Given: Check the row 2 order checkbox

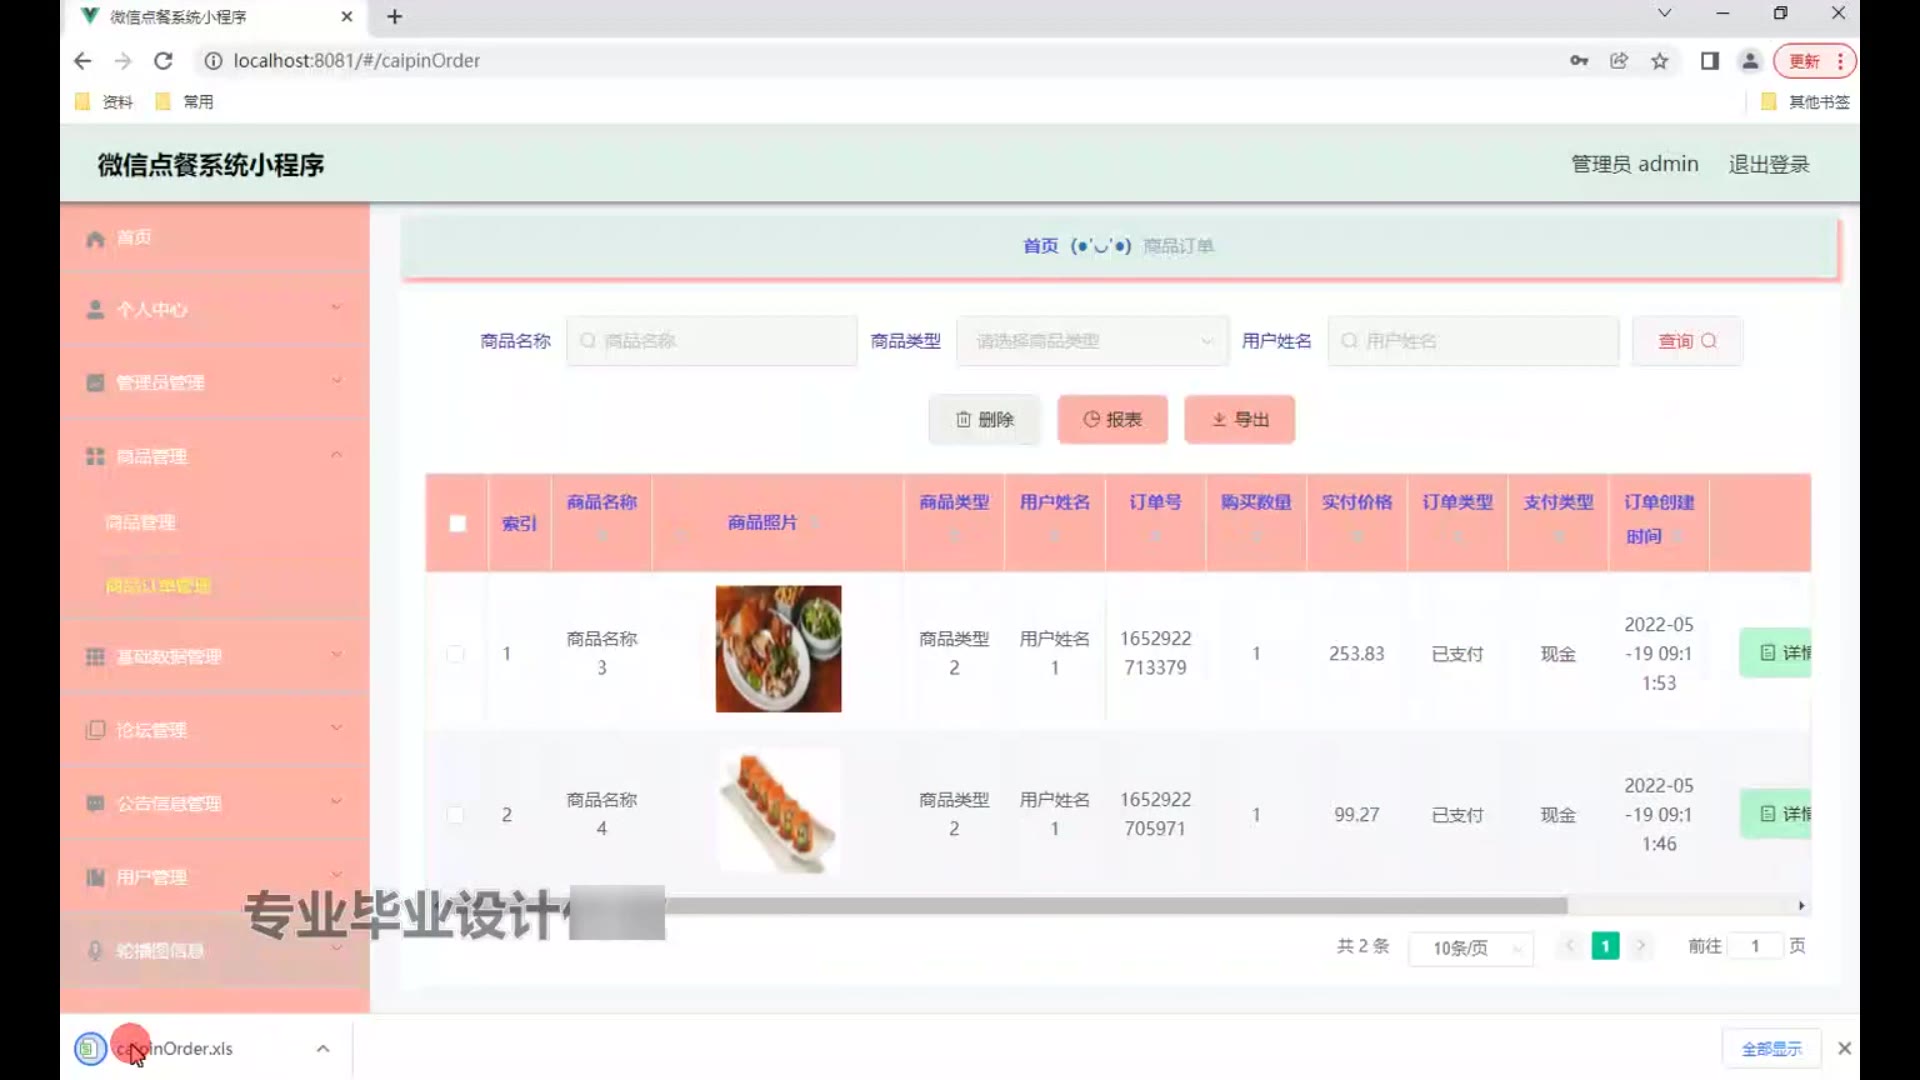Looking at the screenshot, I should [455, 815].
